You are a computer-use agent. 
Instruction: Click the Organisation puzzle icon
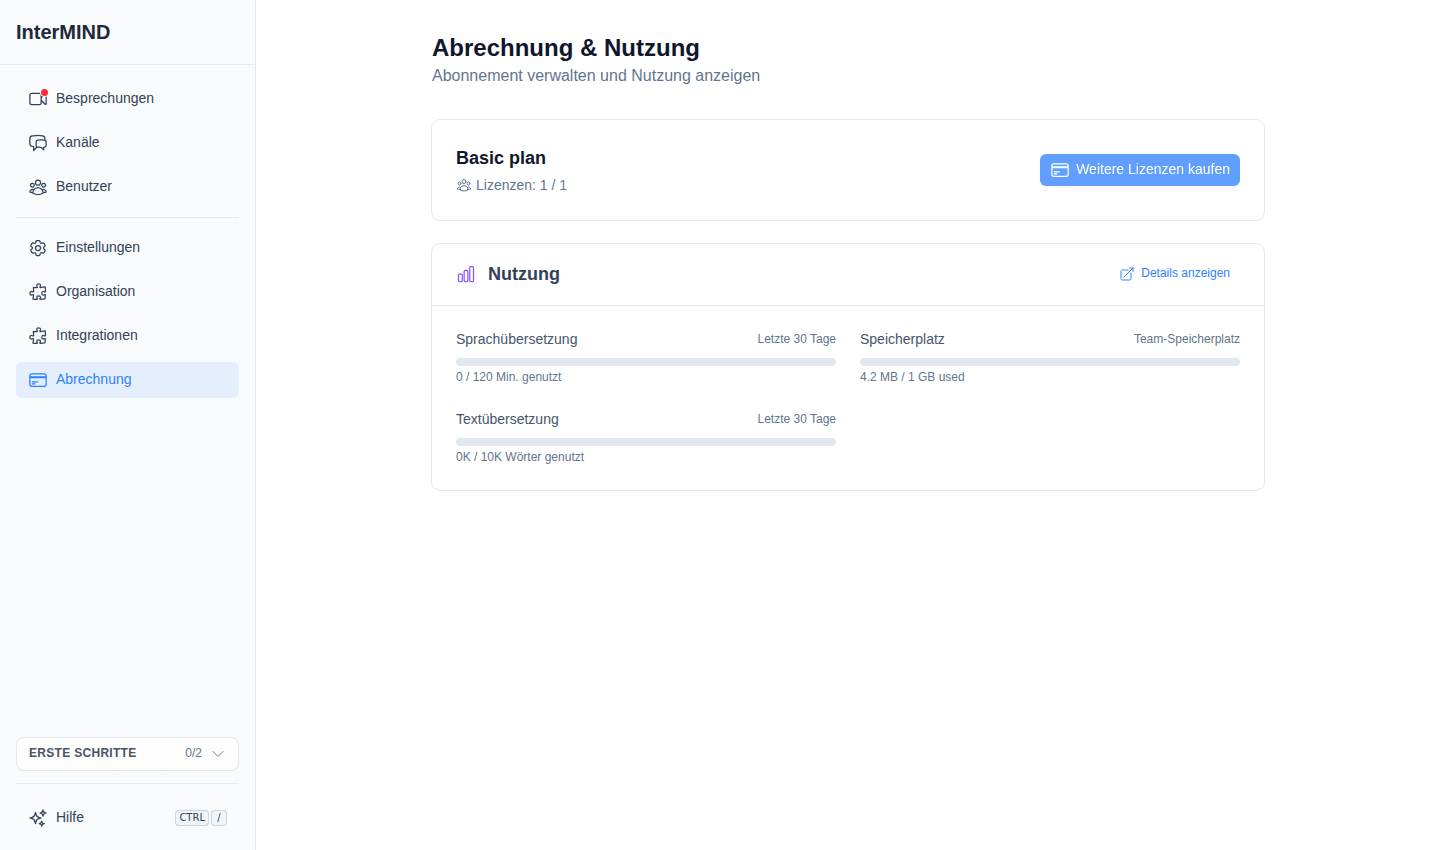point(38,291)
